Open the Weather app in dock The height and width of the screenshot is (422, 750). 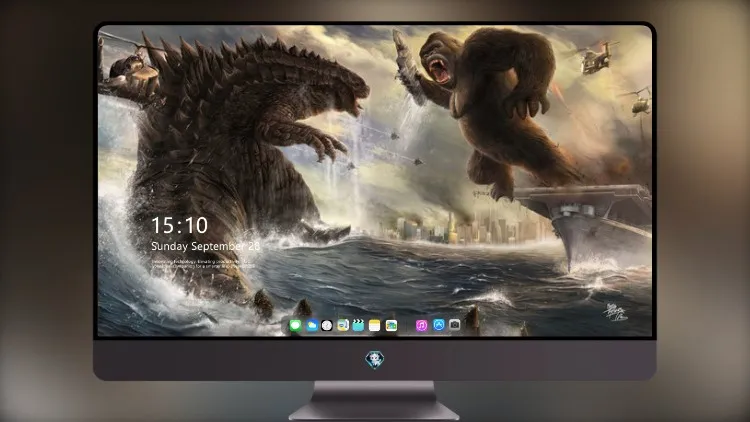pyautogui.click(x=311, y=326)
